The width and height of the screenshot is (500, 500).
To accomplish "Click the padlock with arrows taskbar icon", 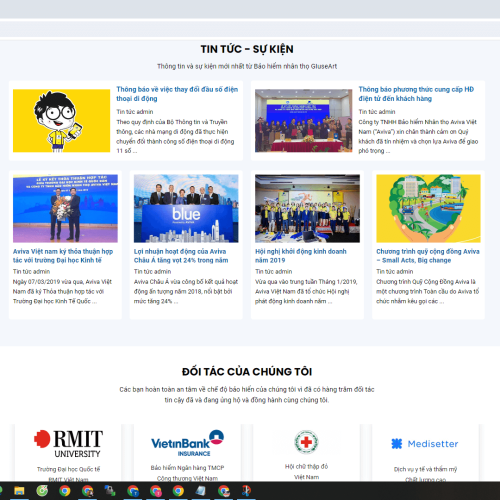I will point(110,491).
